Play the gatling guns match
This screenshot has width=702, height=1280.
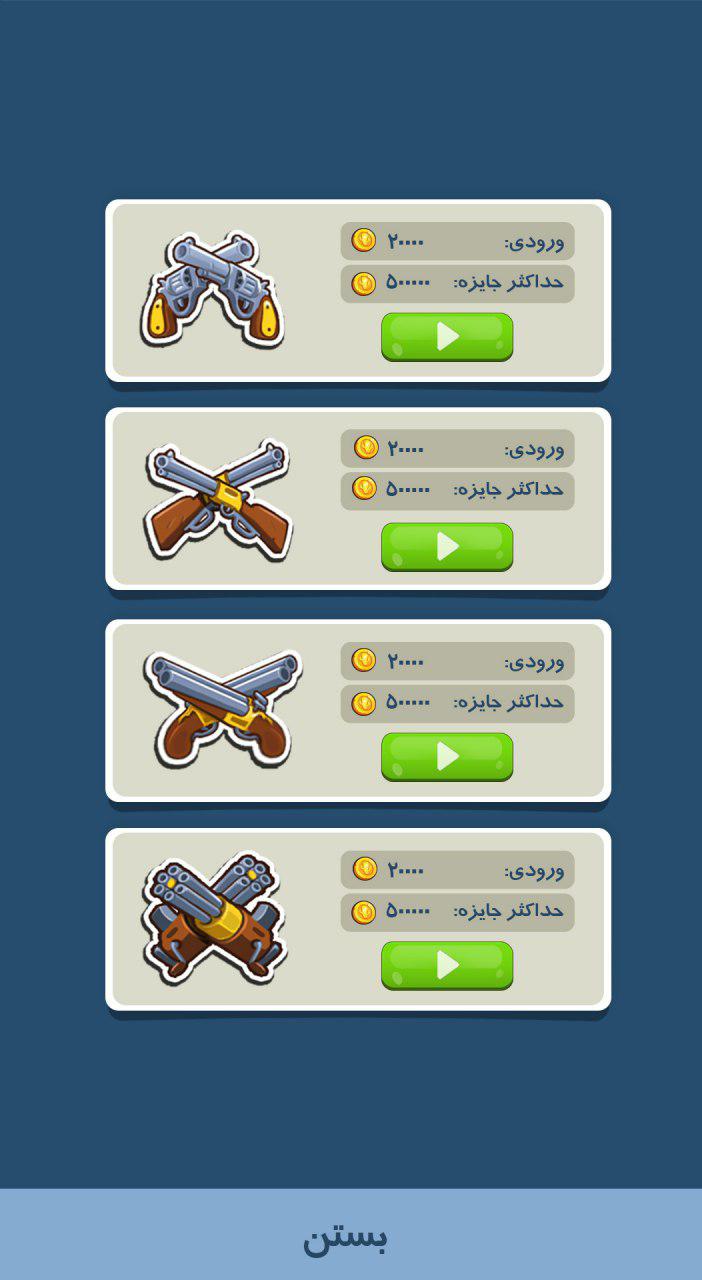447,966
